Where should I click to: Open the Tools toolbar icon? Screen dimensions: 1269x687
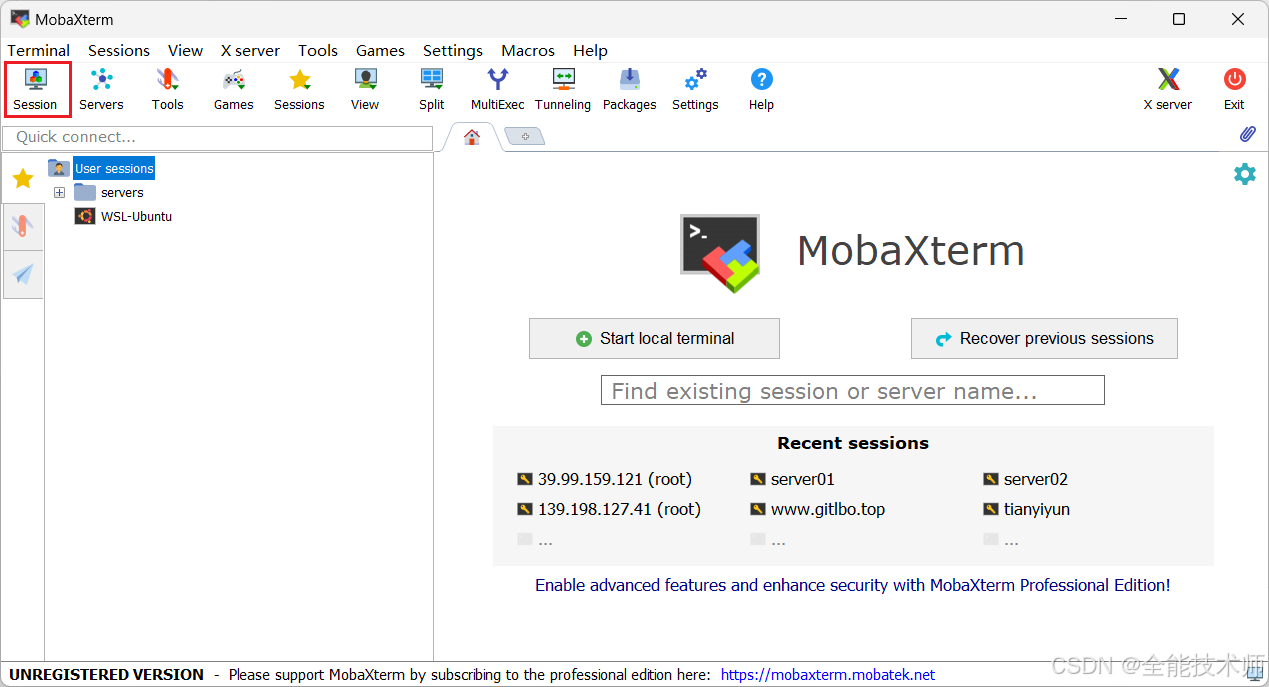coord(167,89)
